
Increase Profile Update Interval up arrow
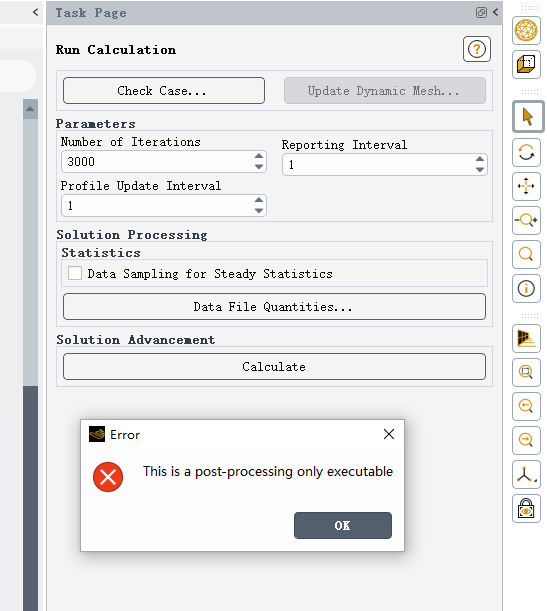coord(259,200)
